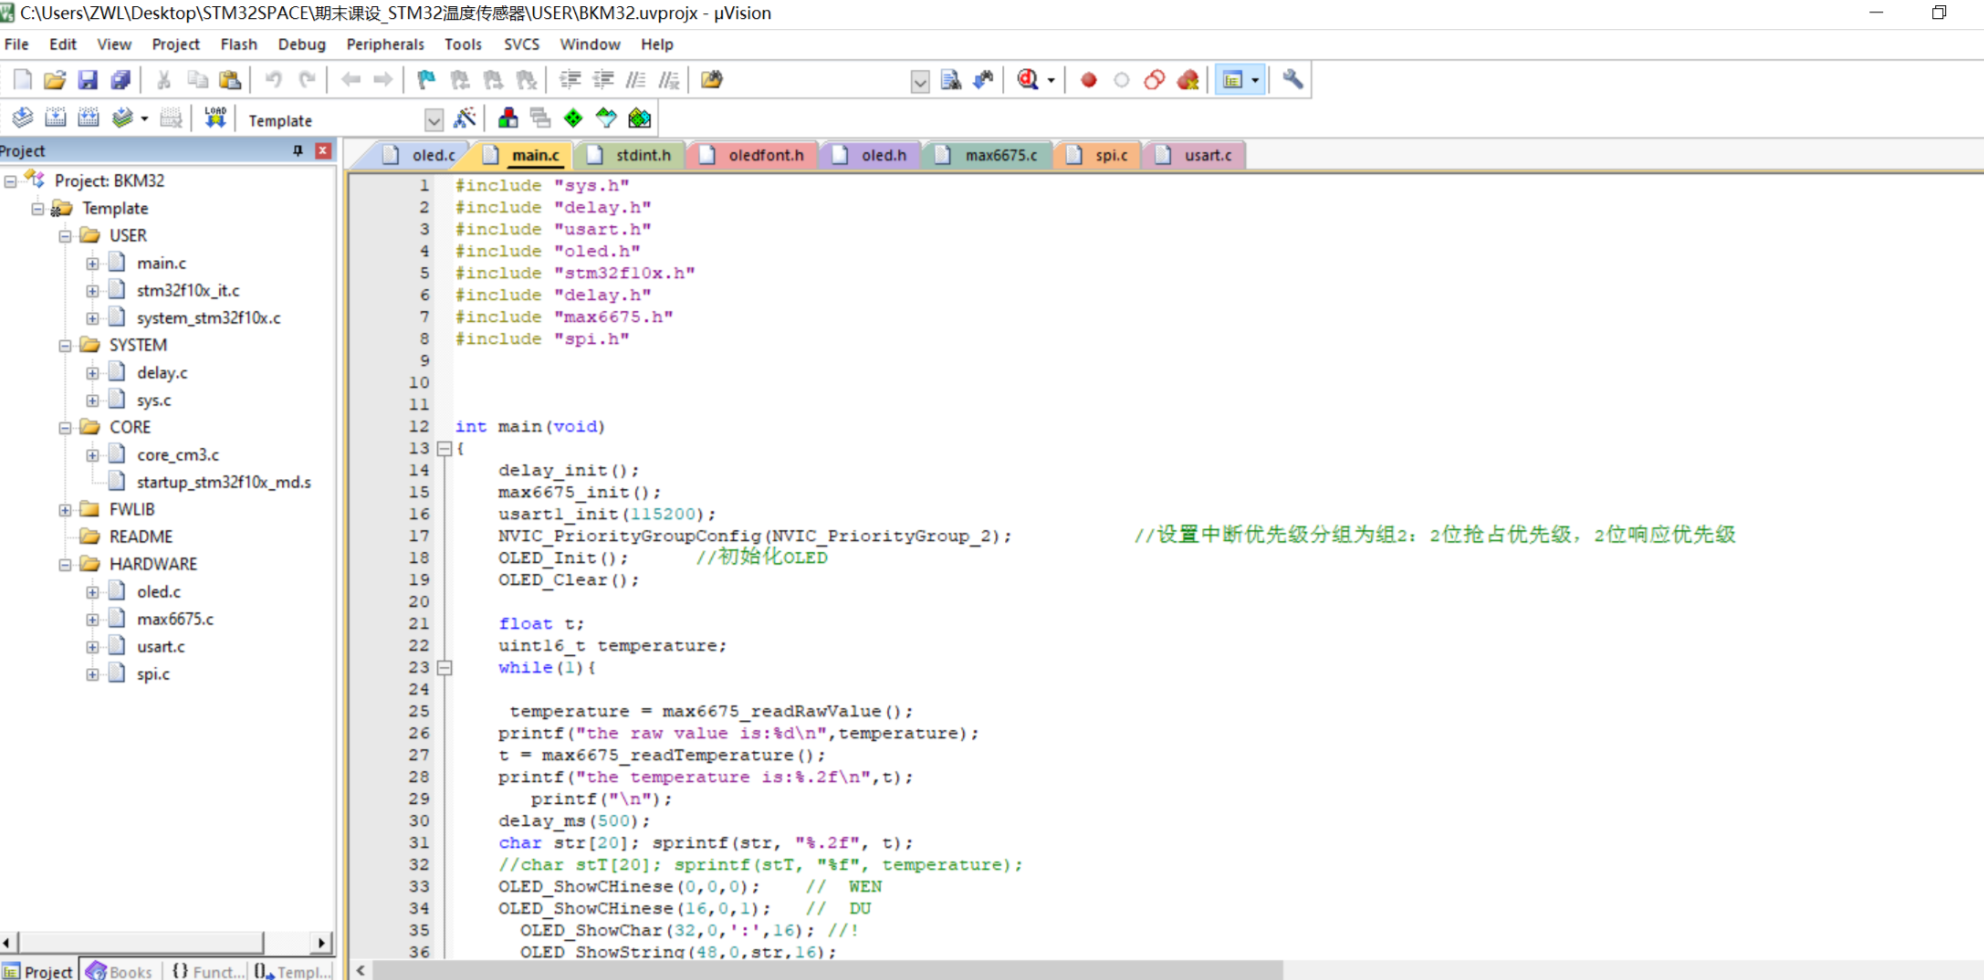
Task: Open Options for Target magic wand
Action: 465,118
